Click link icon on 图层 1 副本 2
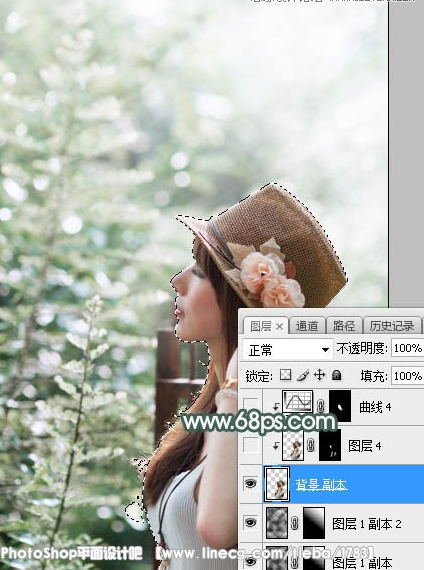Viewport: 424px width, 570px height. (295, 523)
